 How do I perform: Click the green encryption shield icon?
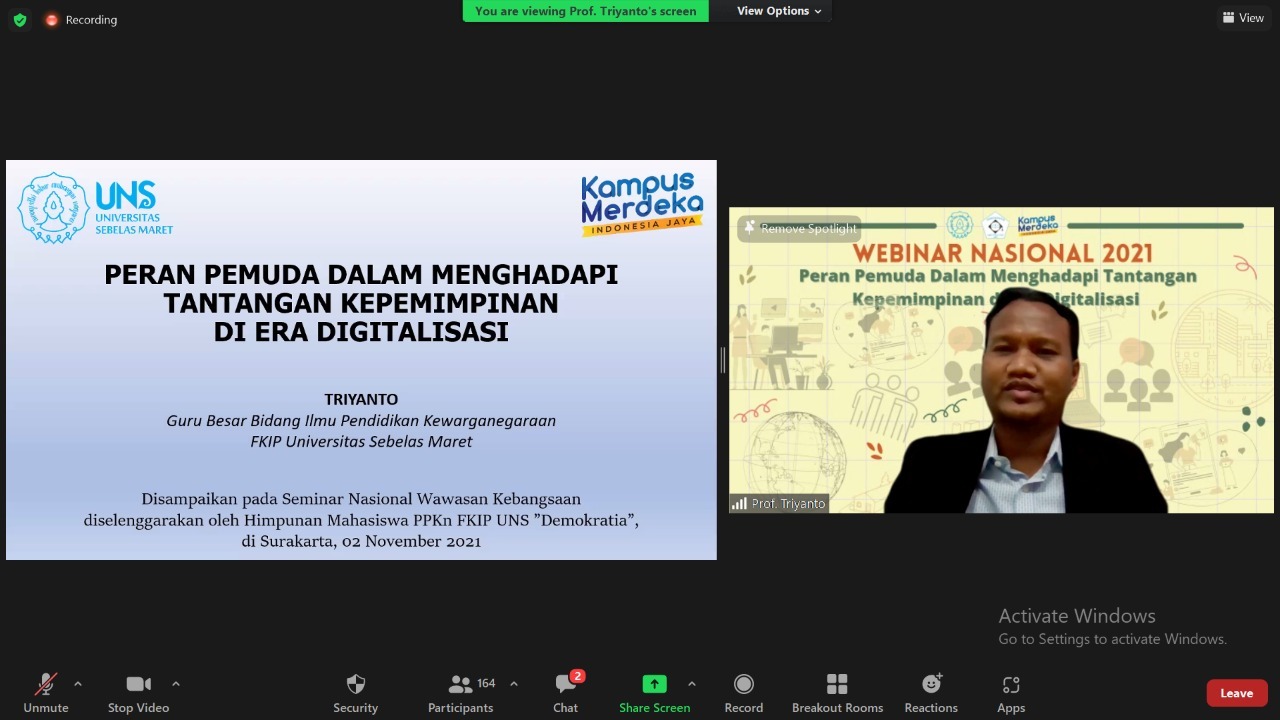[20, 19]
